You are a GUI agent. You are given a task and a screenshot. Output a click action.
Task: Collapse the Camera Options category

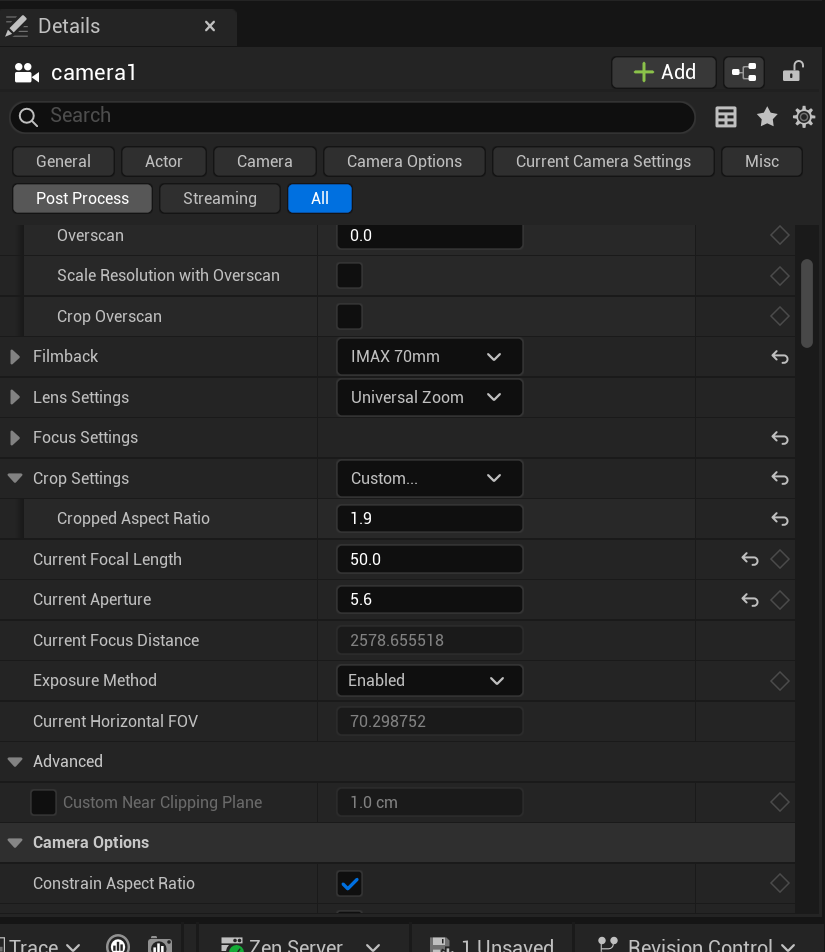click(15, 843)
